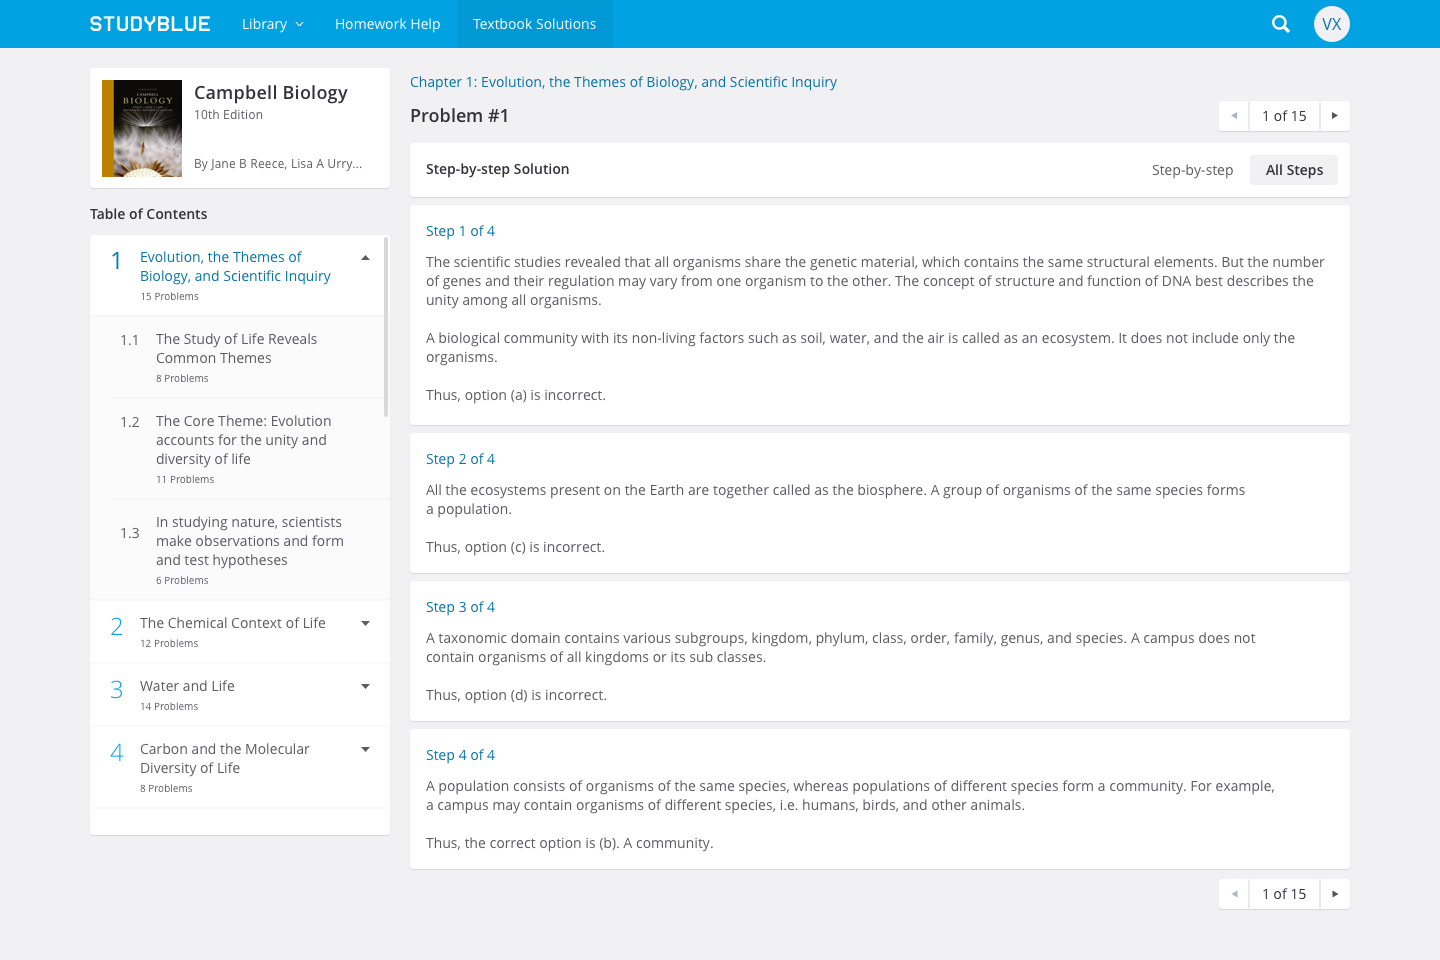
Task: Click the 12 Problems count under chapter 2
Action: point(169,644)
